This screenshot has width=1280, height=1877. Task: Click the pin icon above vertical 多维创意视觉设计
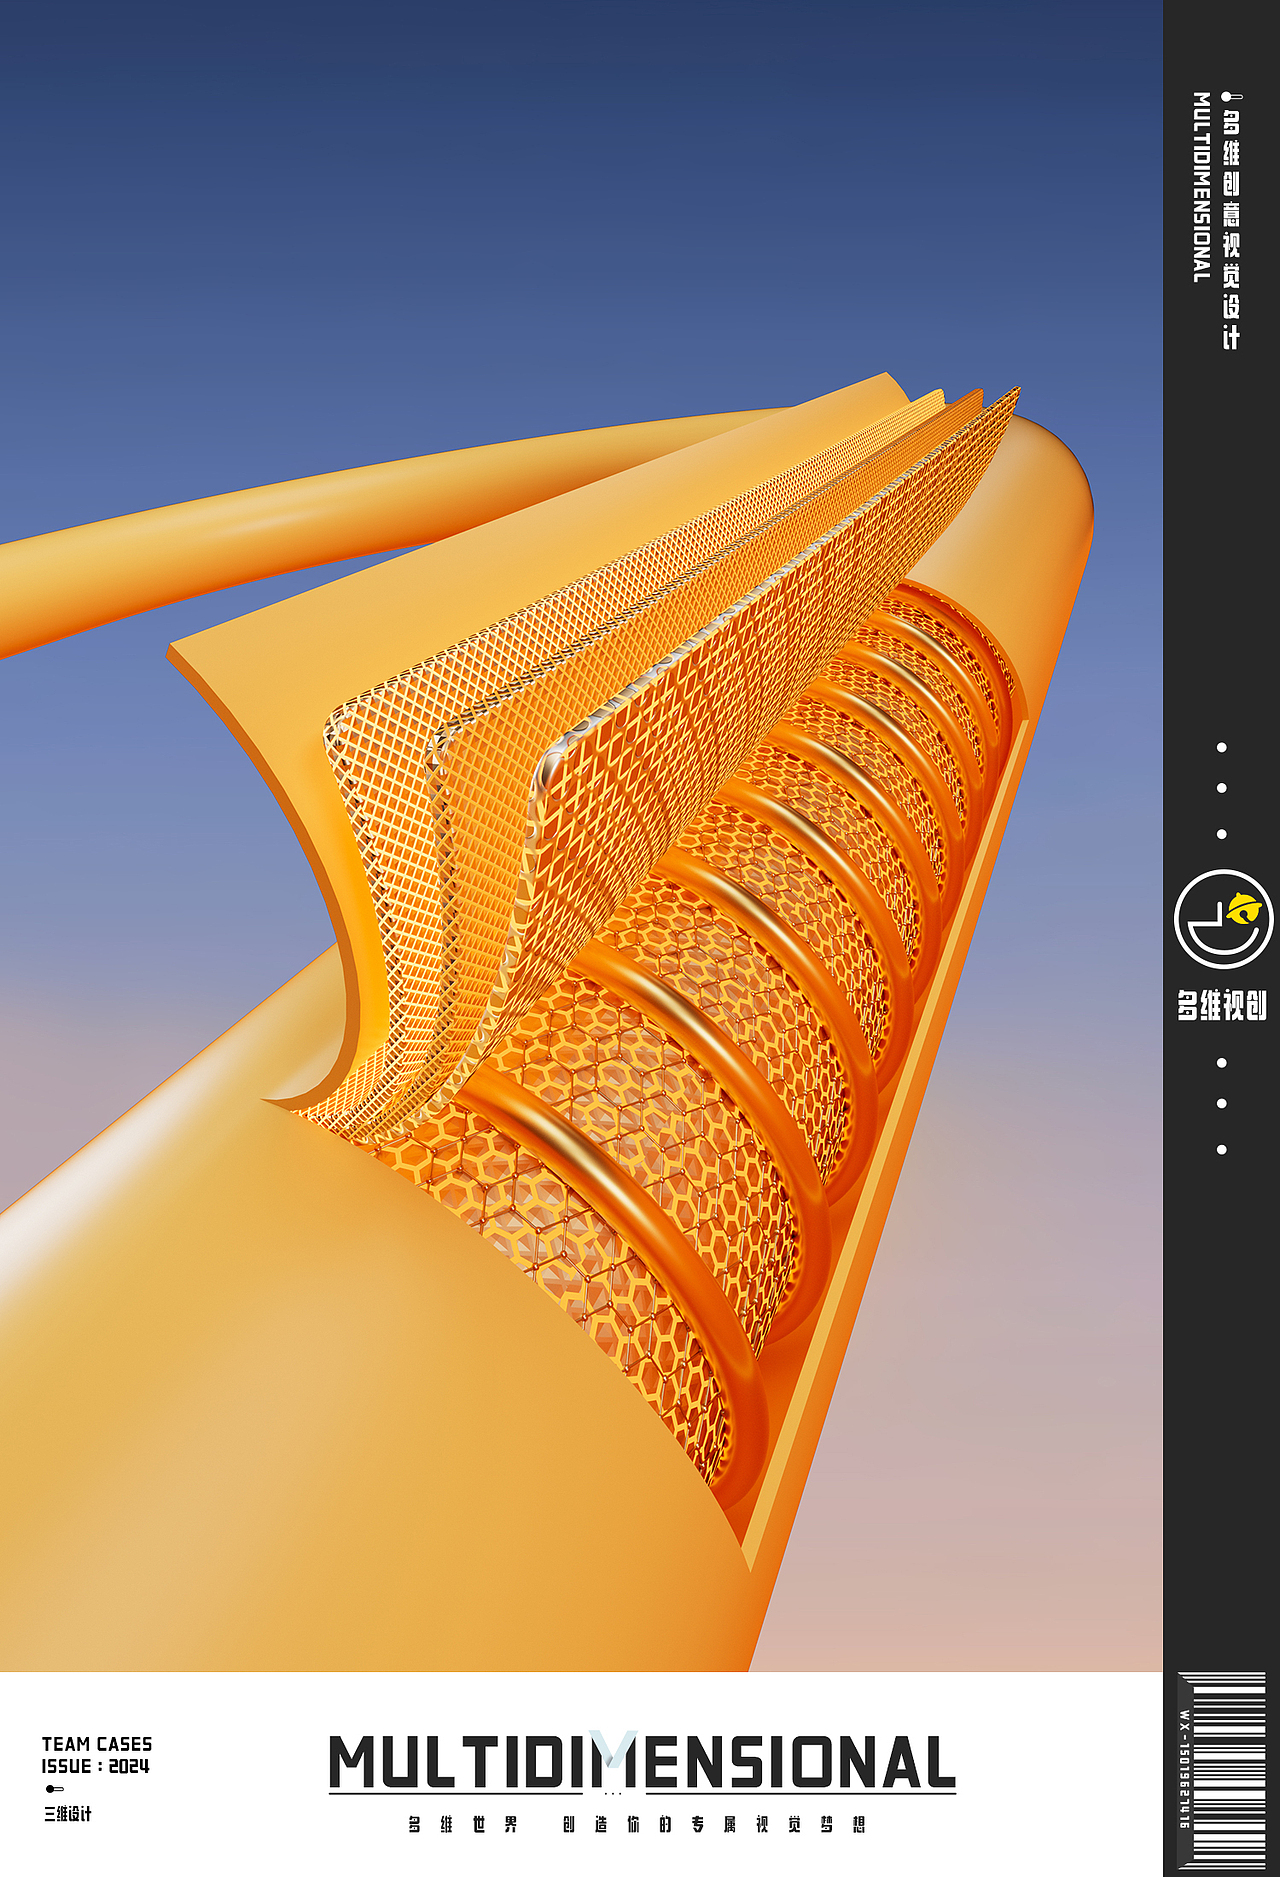(1231, 97)
